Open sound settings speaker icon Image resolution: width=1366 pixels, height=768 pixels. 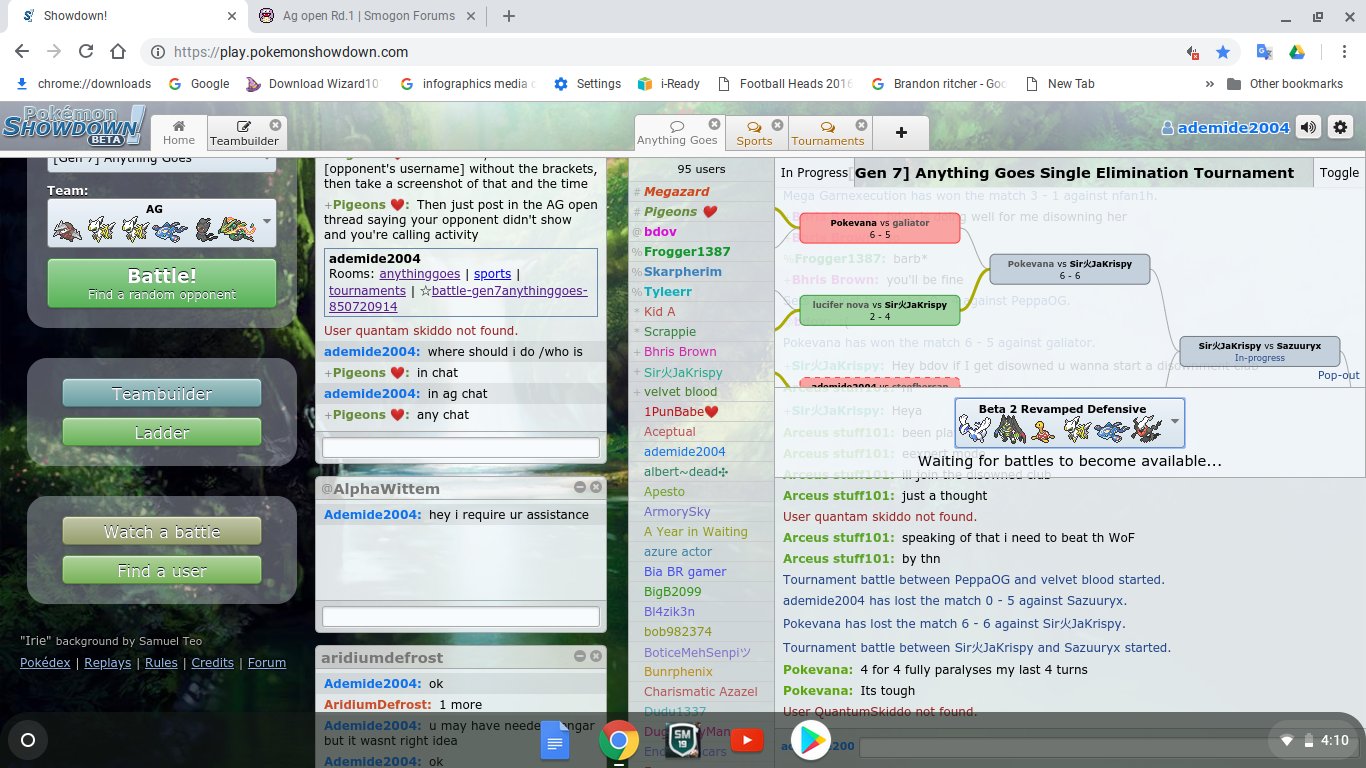1308,127
